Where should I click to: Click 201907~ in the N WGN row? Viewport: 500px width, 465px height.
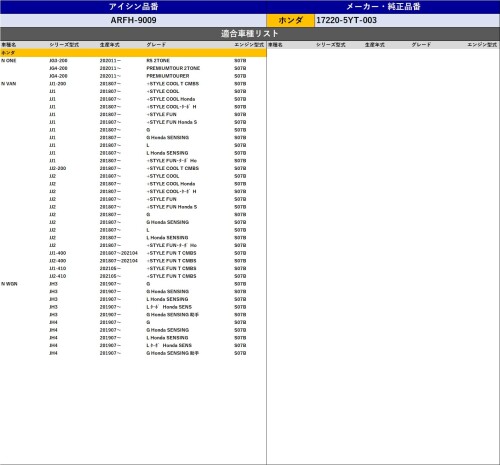[110, 284]
